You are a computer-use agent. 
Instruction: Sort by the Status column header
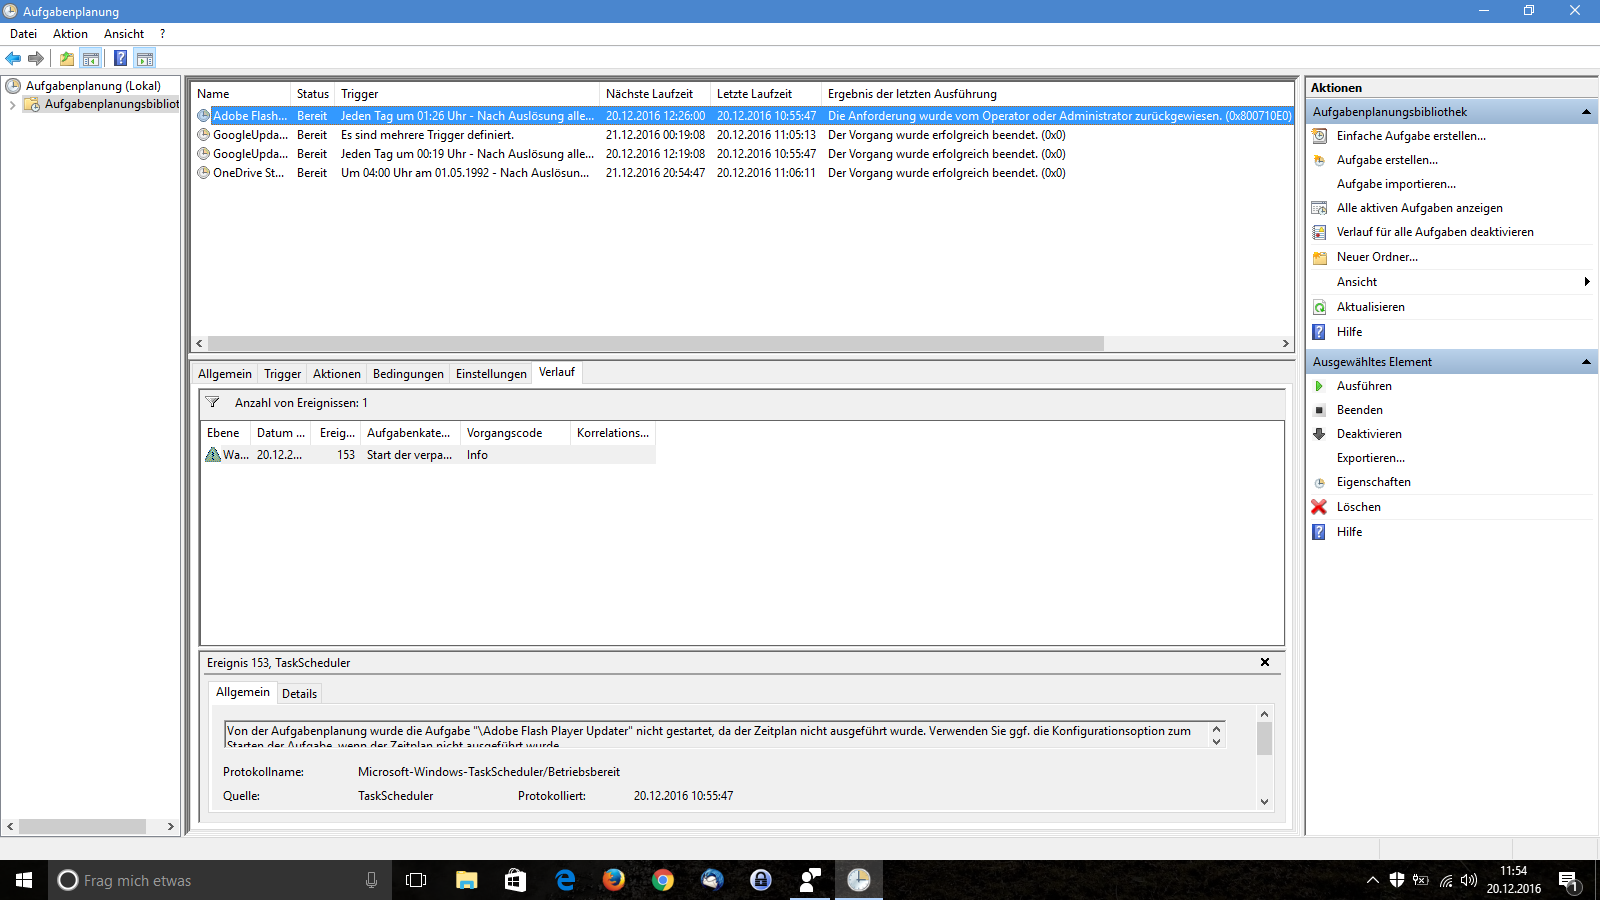click(312, 94)
